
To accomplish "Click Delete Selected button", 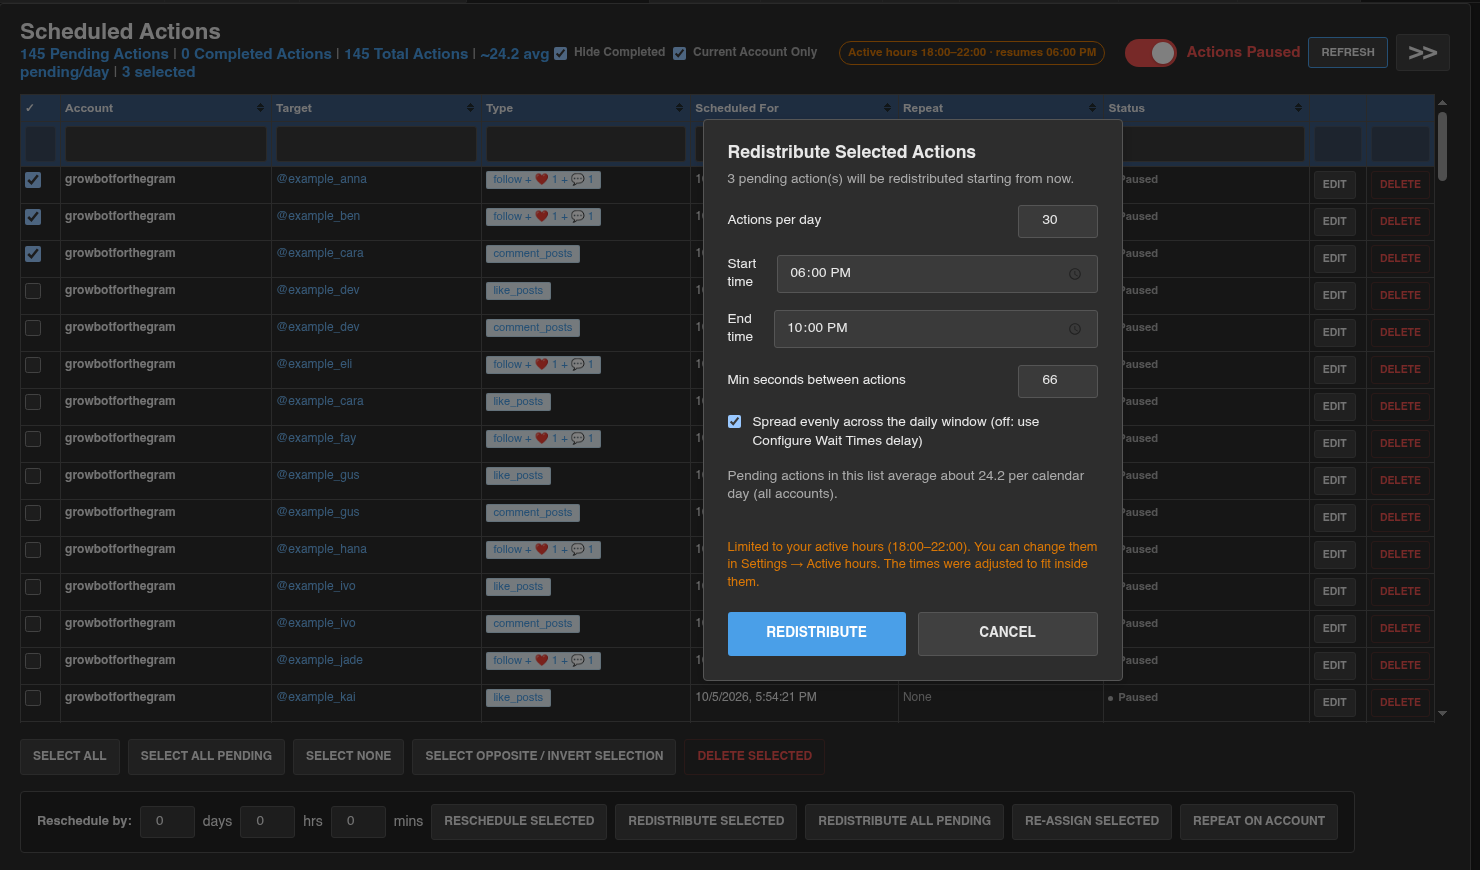I will (754, 757).
